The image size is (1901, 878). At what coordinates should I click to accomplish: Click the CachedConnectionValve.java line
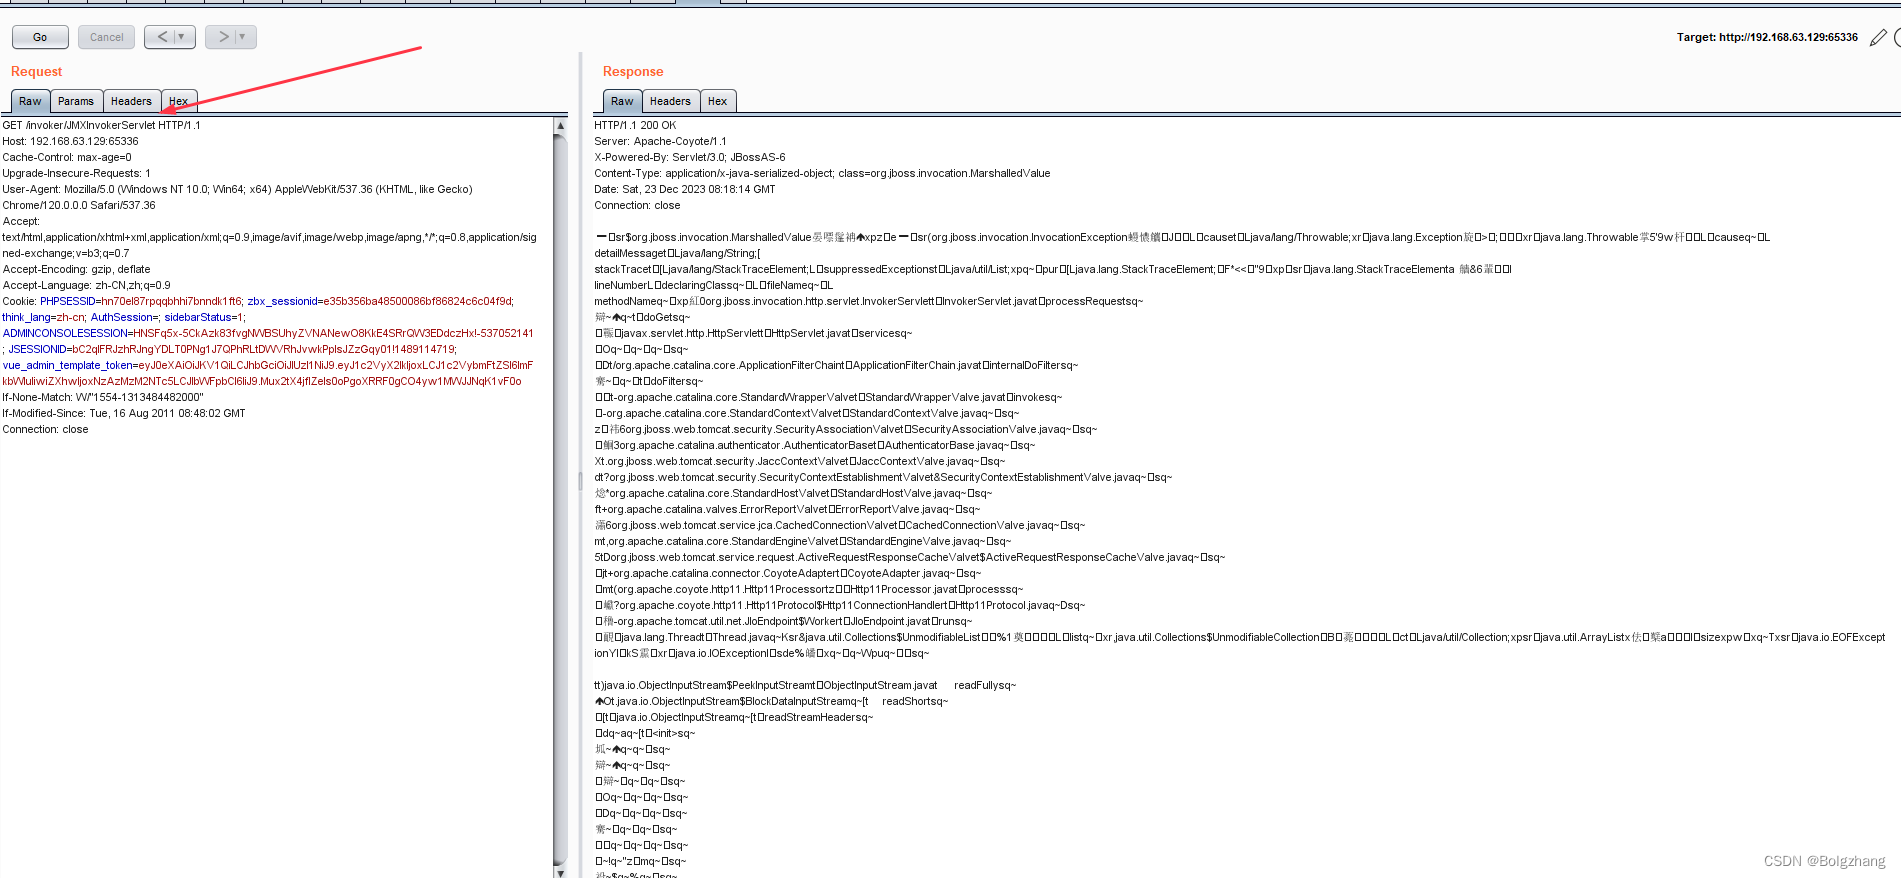pyautogui.click(x=840, y=525)
